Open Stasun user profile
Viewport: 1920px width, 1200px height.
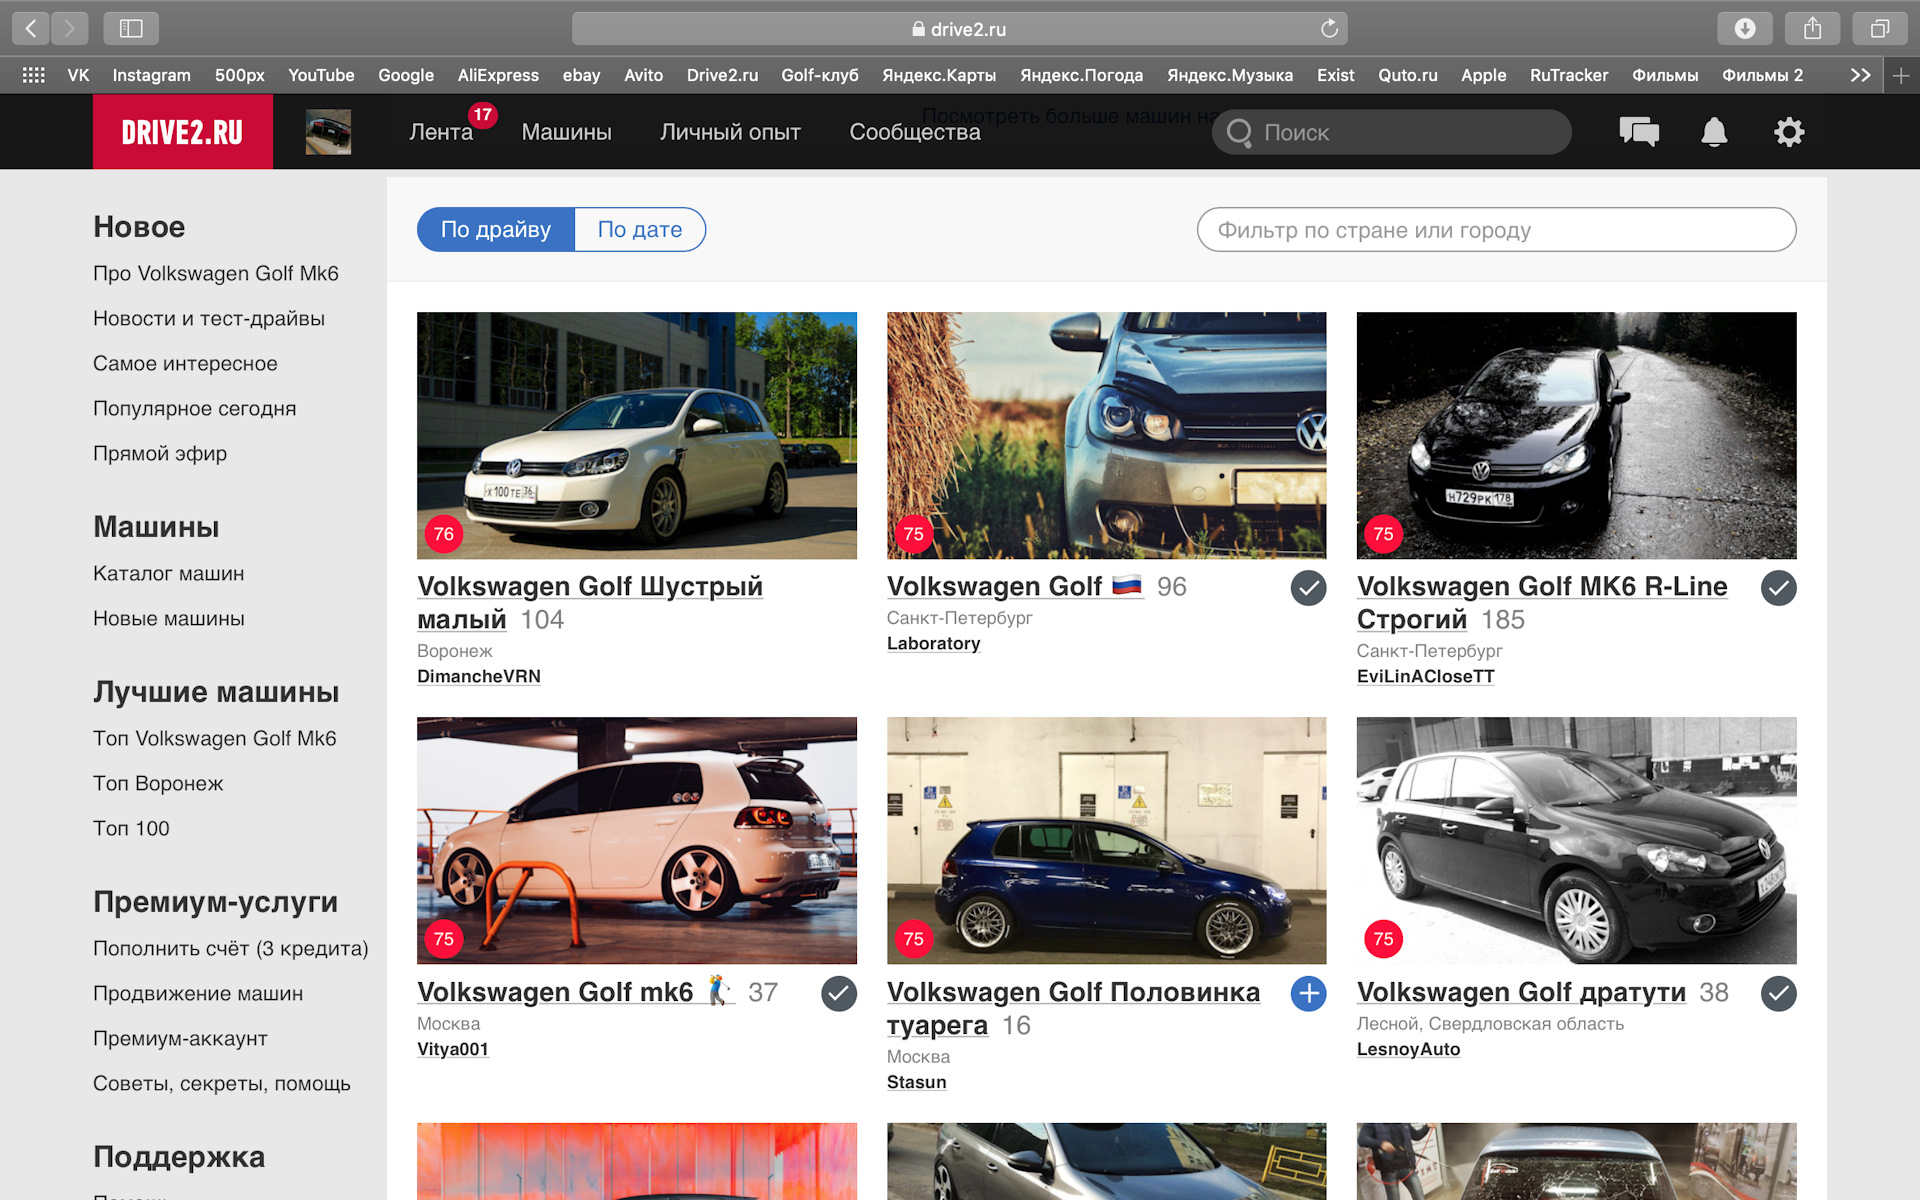click(x=916, y=1083)
